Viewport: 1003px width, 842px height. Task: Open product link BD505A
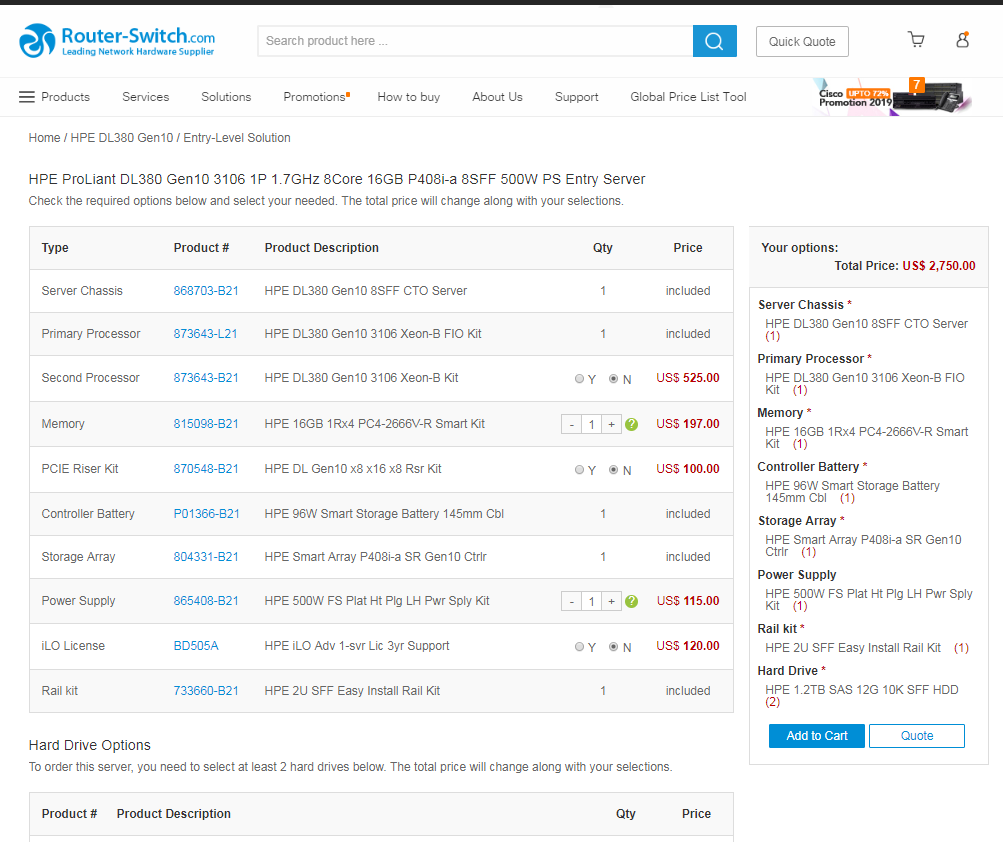coord(196,646)
